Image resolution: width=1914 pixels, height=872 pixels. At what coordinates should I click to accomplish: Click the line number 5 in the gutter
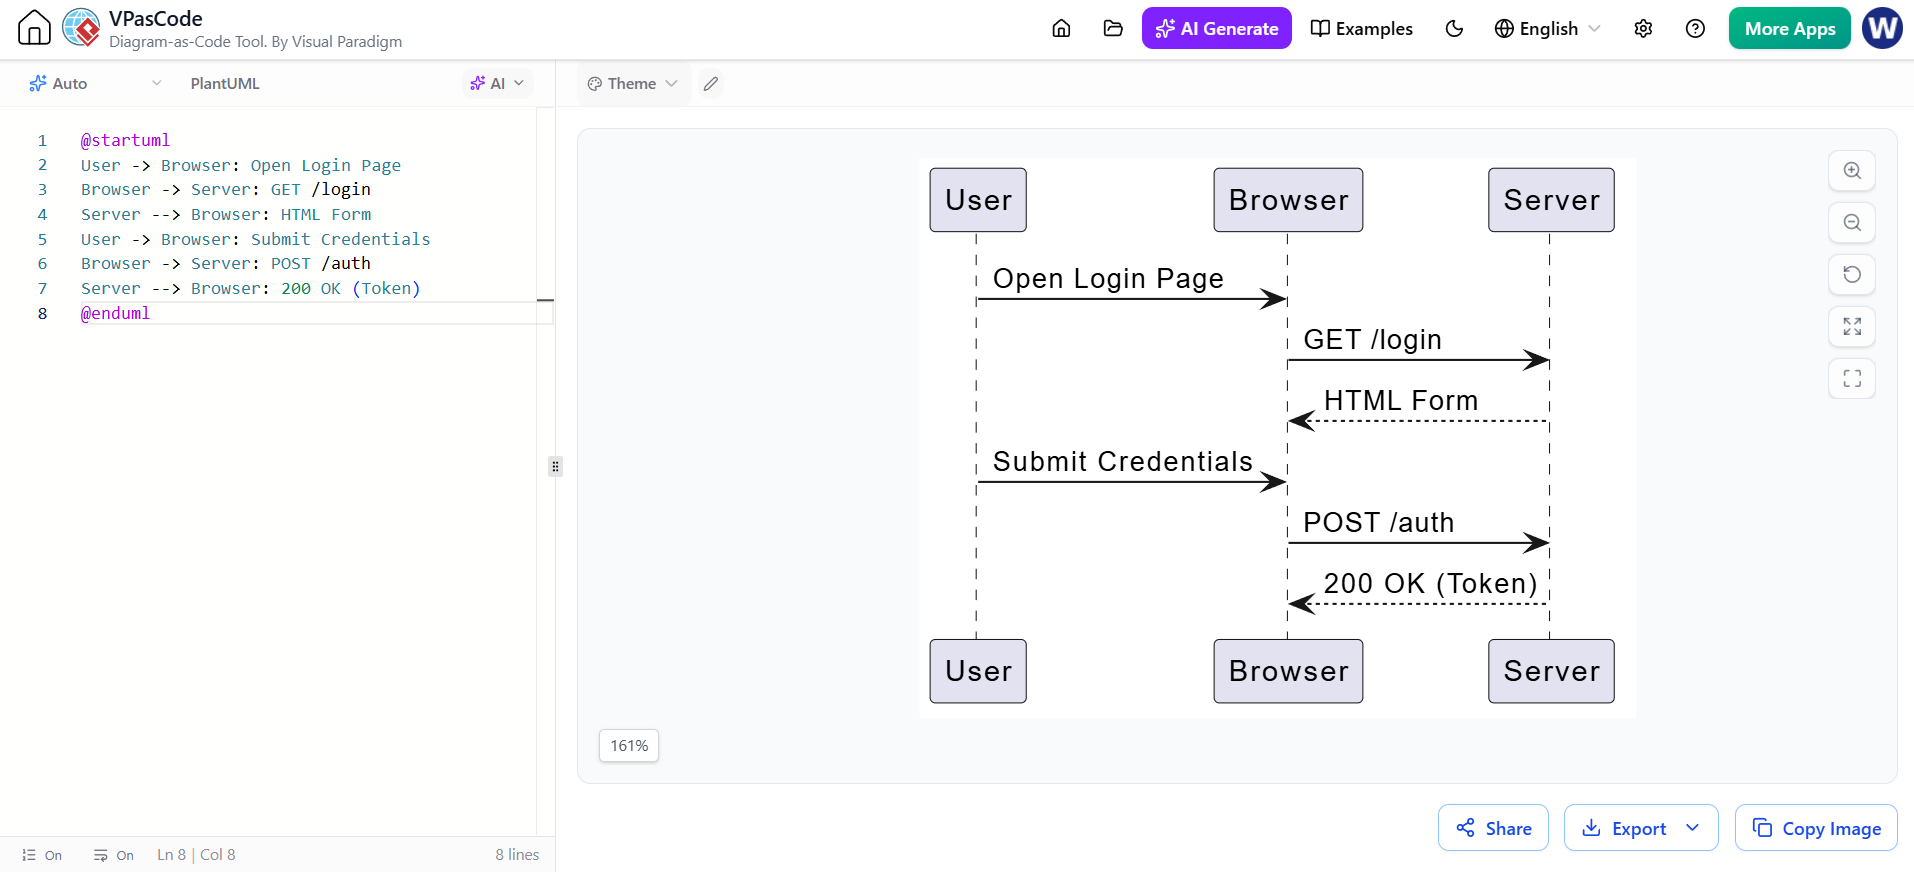[42, 239]
